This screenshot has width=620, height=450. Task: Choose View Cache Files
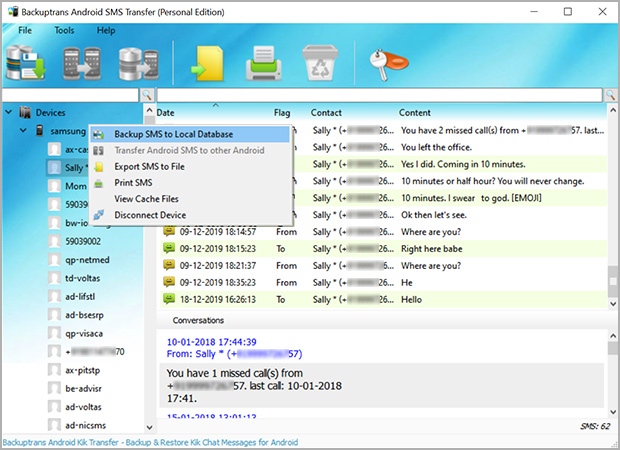coord(190,199)
